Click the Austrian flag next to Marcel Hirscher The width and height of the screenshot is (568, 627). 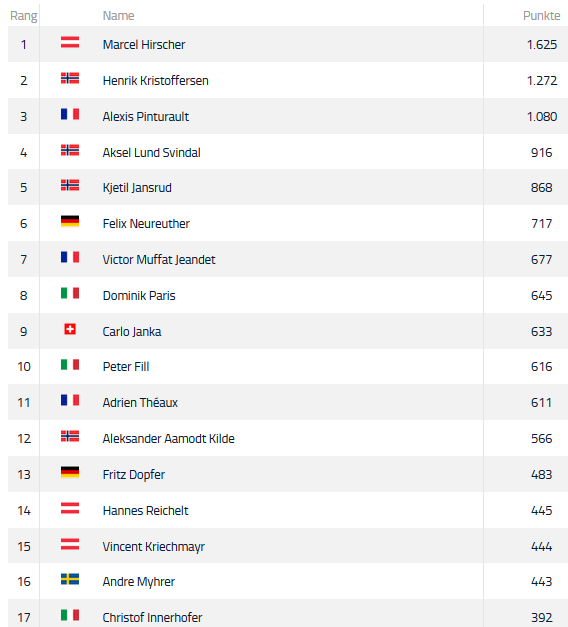pos(70,42)
